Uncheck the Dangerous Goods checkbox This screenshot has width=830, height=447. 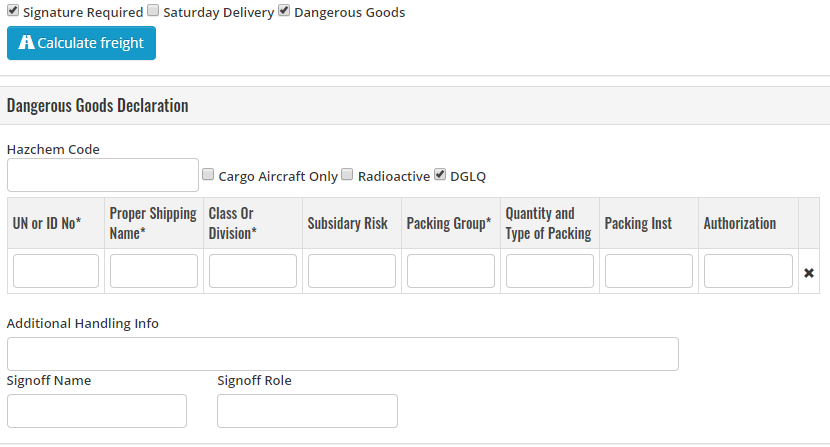(284, 10)
